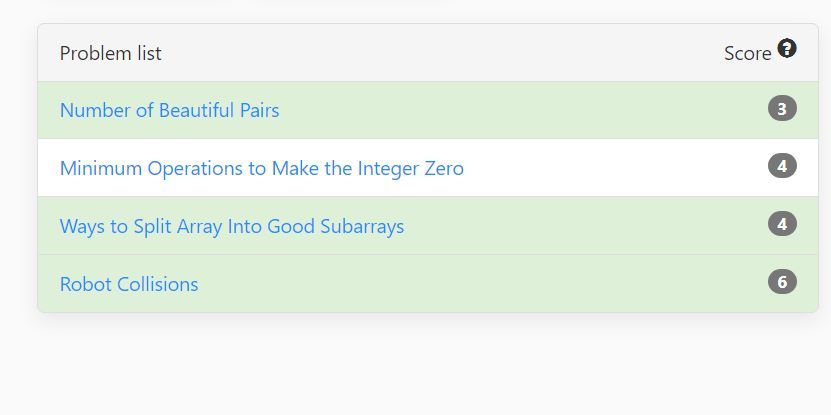Open Ways to Split Array Into Good Subarrays
This screenshot has width=831, height=415.
[232, 226]
